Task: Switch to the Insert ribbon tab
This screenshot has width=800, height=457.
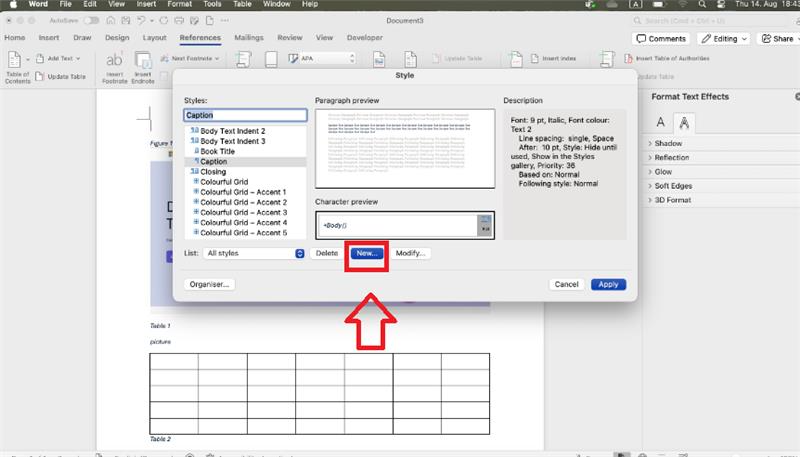Action: pos(48,38)
